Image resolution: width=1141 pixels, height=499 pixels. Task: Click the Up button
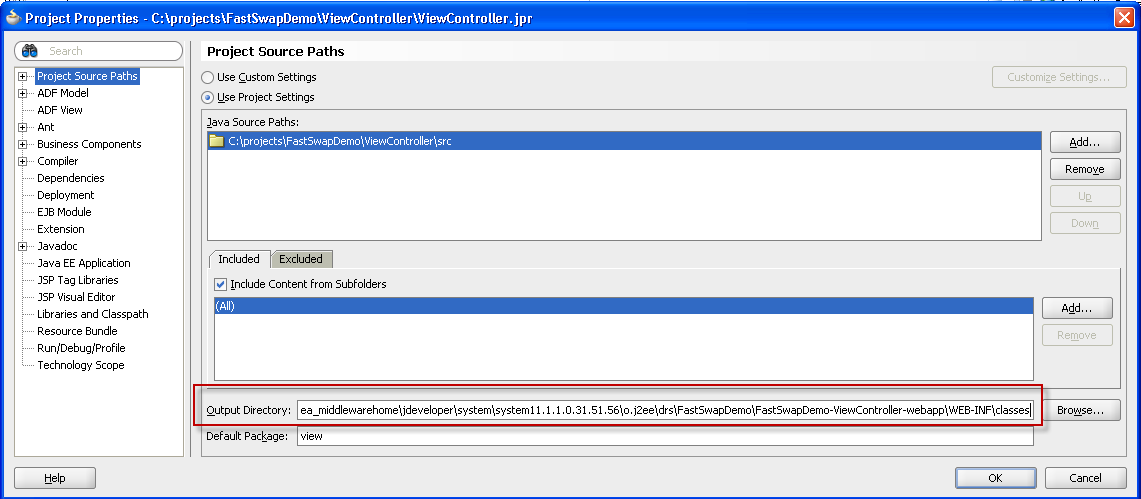click(x=1084, y=196)
